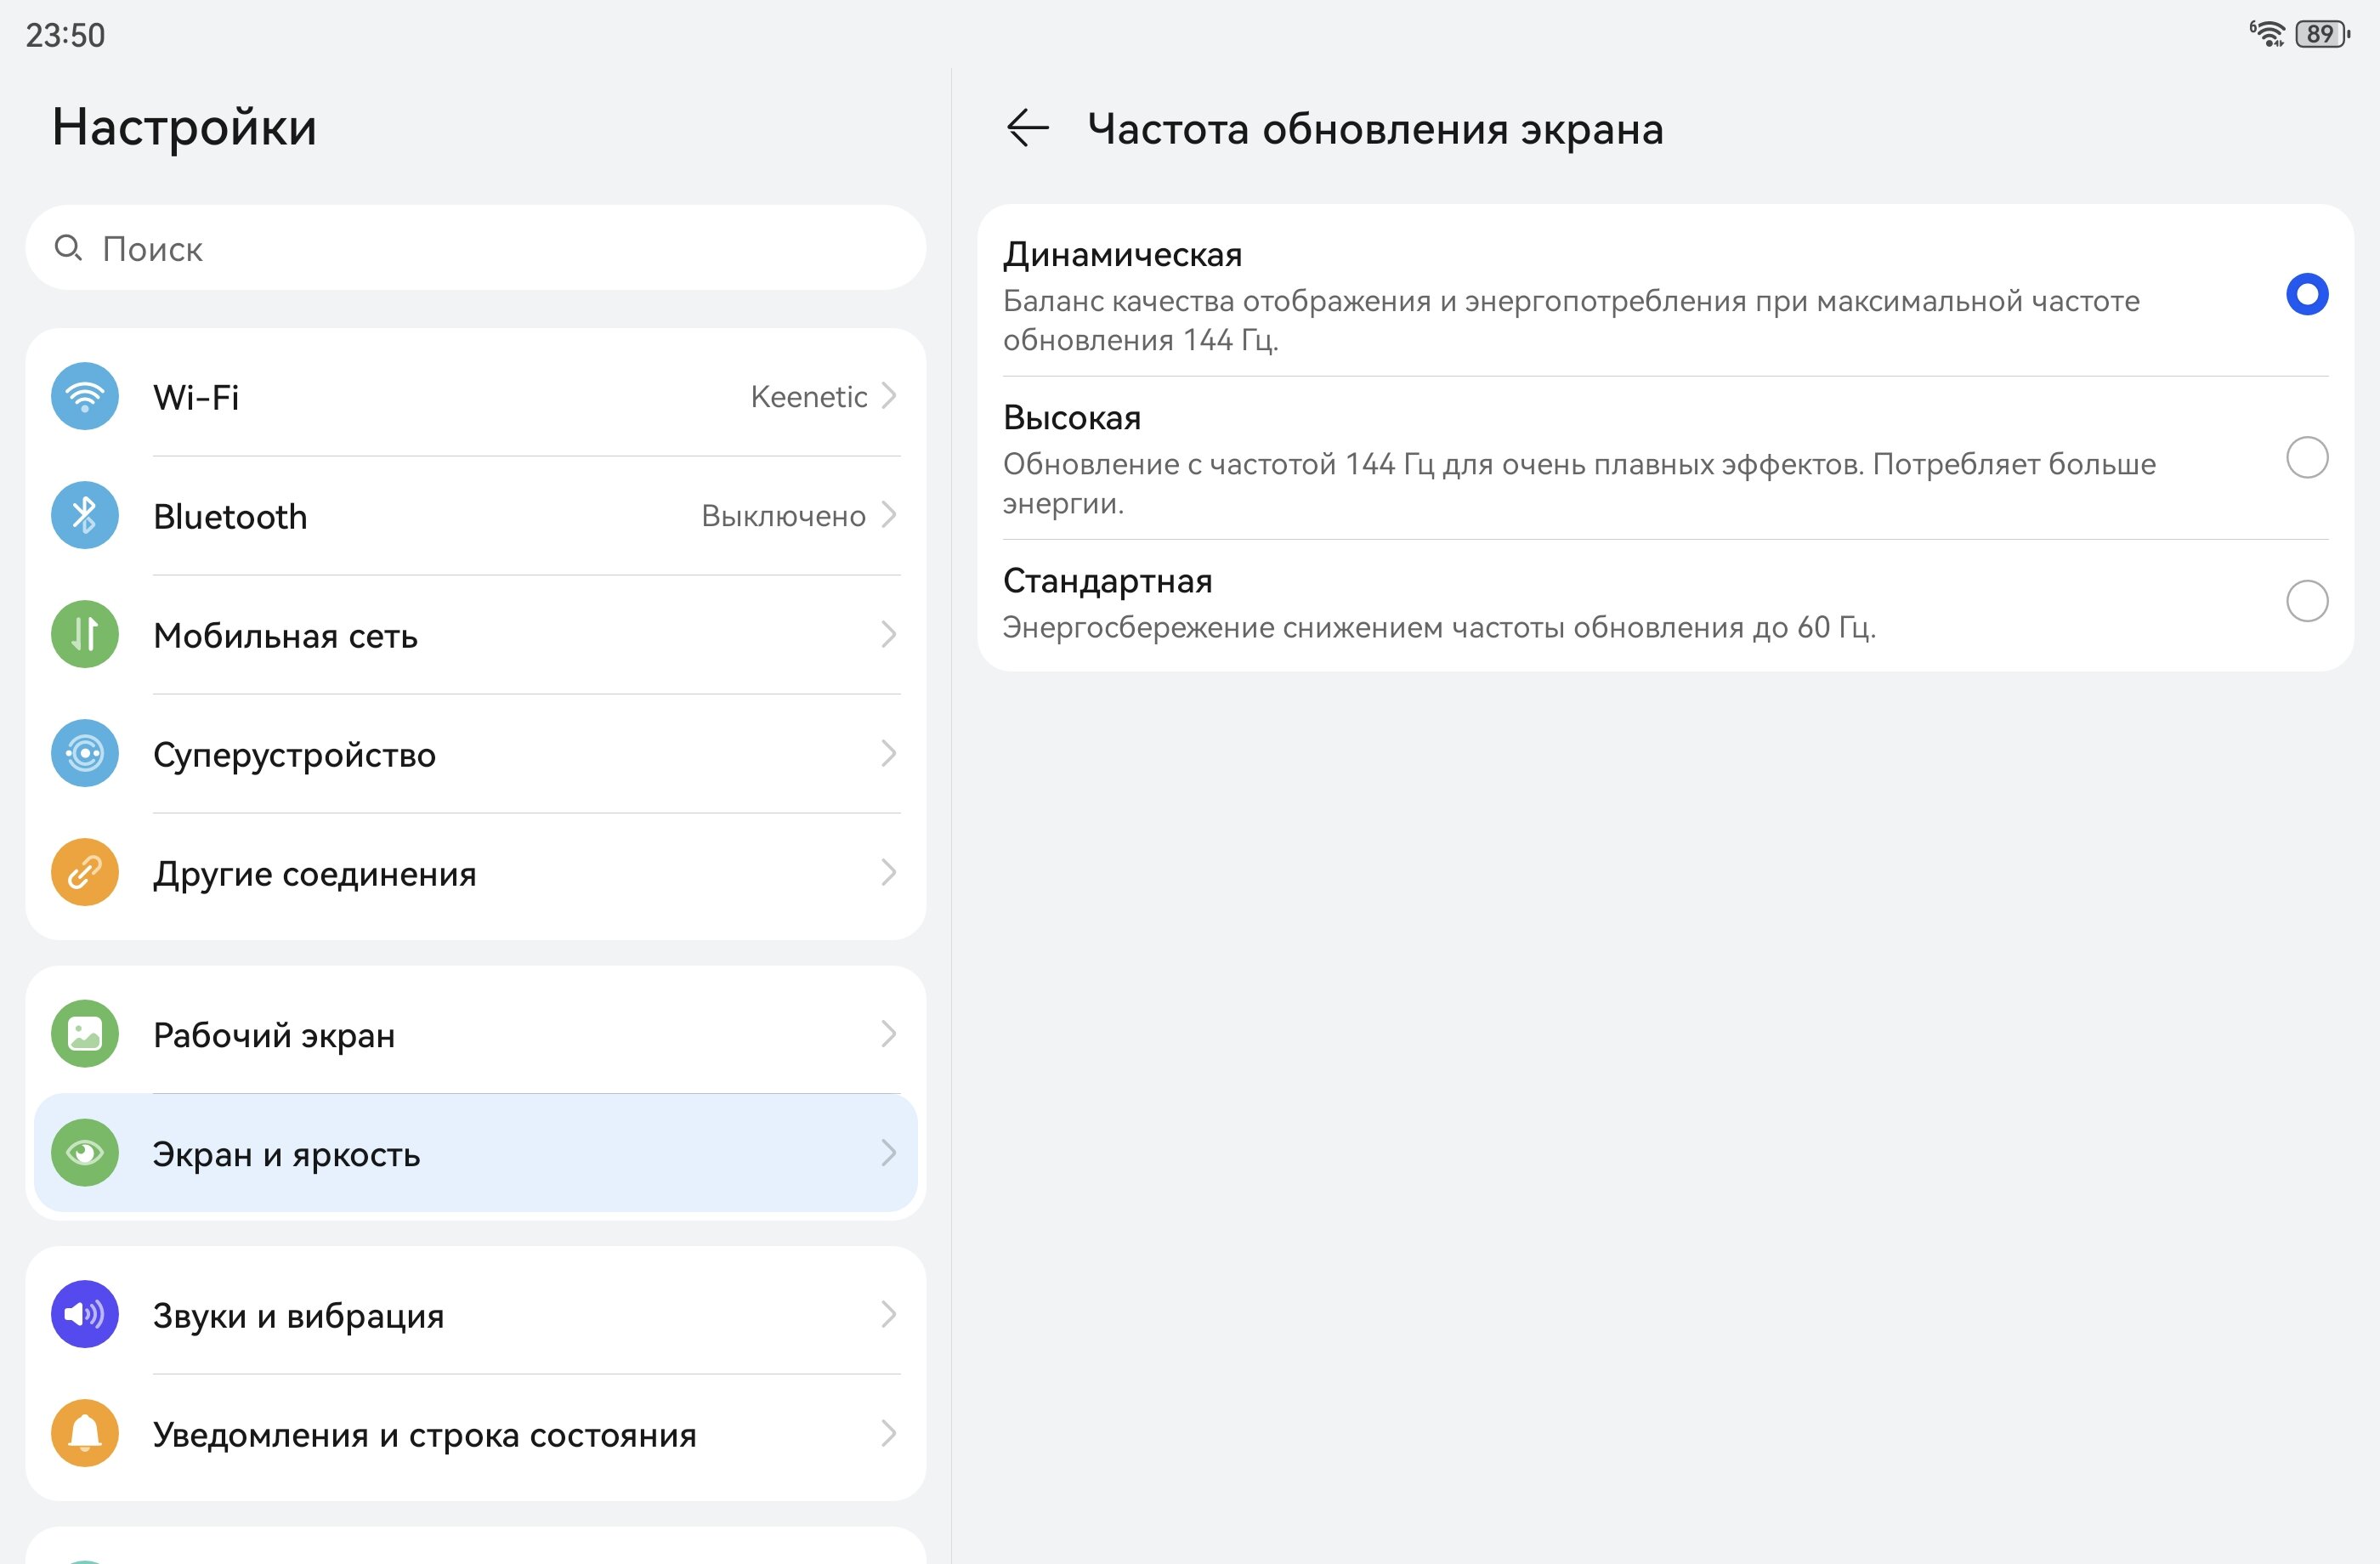Select the Динамическая refresh rate option

2306,294
